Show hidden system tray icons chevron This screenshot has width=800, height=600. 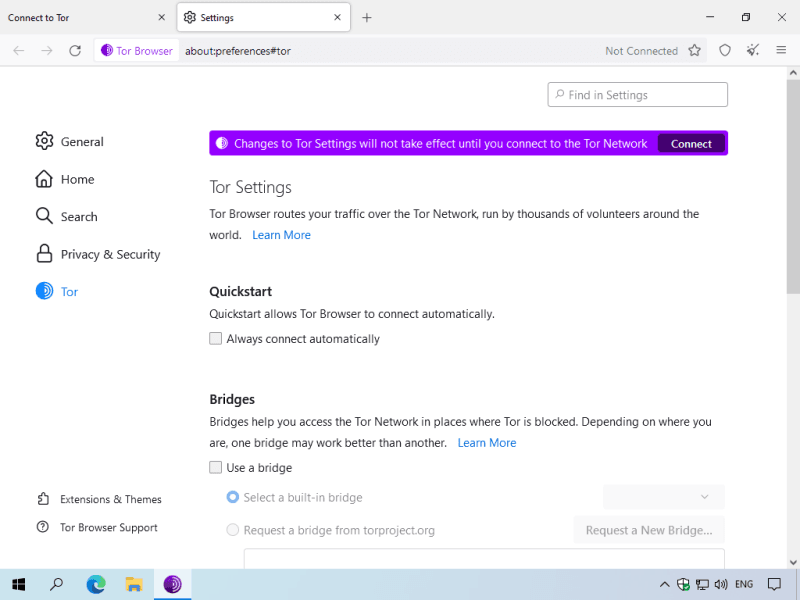(x=664, y=585)
